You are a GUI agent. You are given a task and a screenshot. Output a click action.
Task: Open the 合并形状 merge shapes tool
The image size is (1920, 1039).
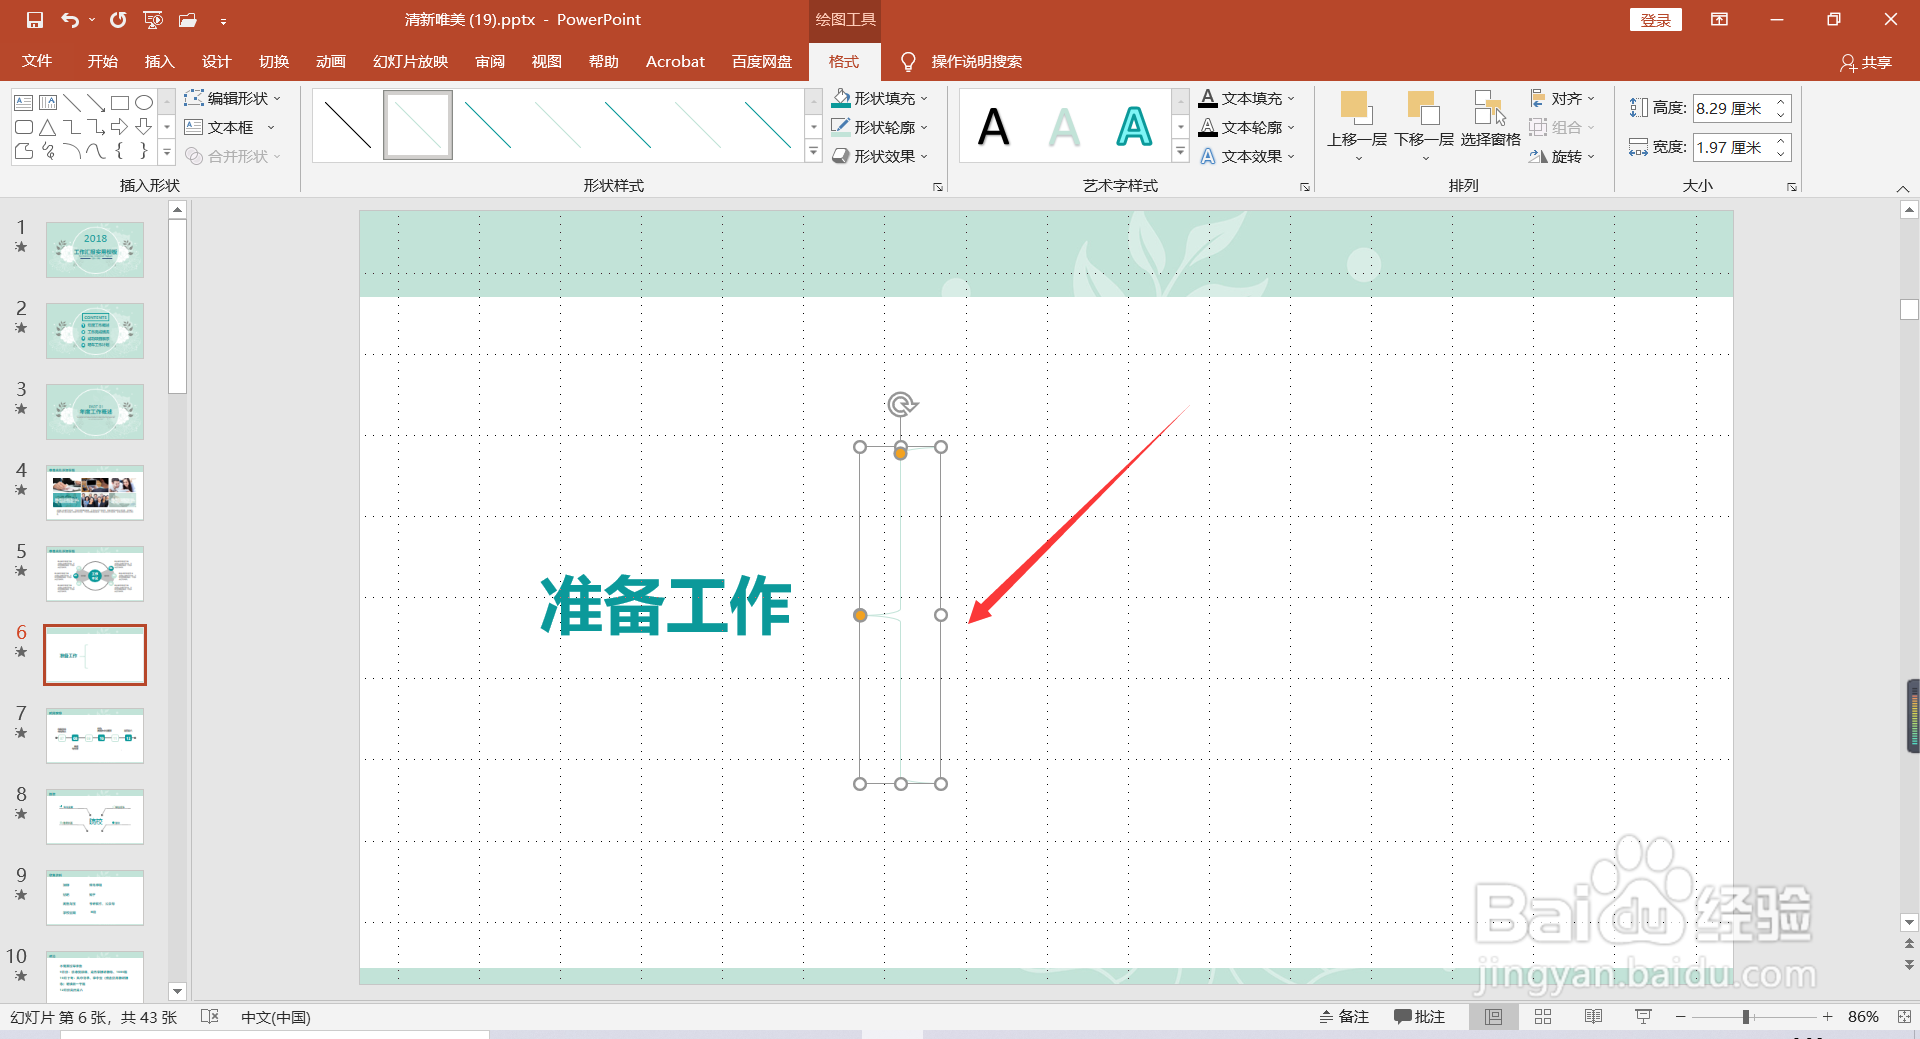click(233, 156)
